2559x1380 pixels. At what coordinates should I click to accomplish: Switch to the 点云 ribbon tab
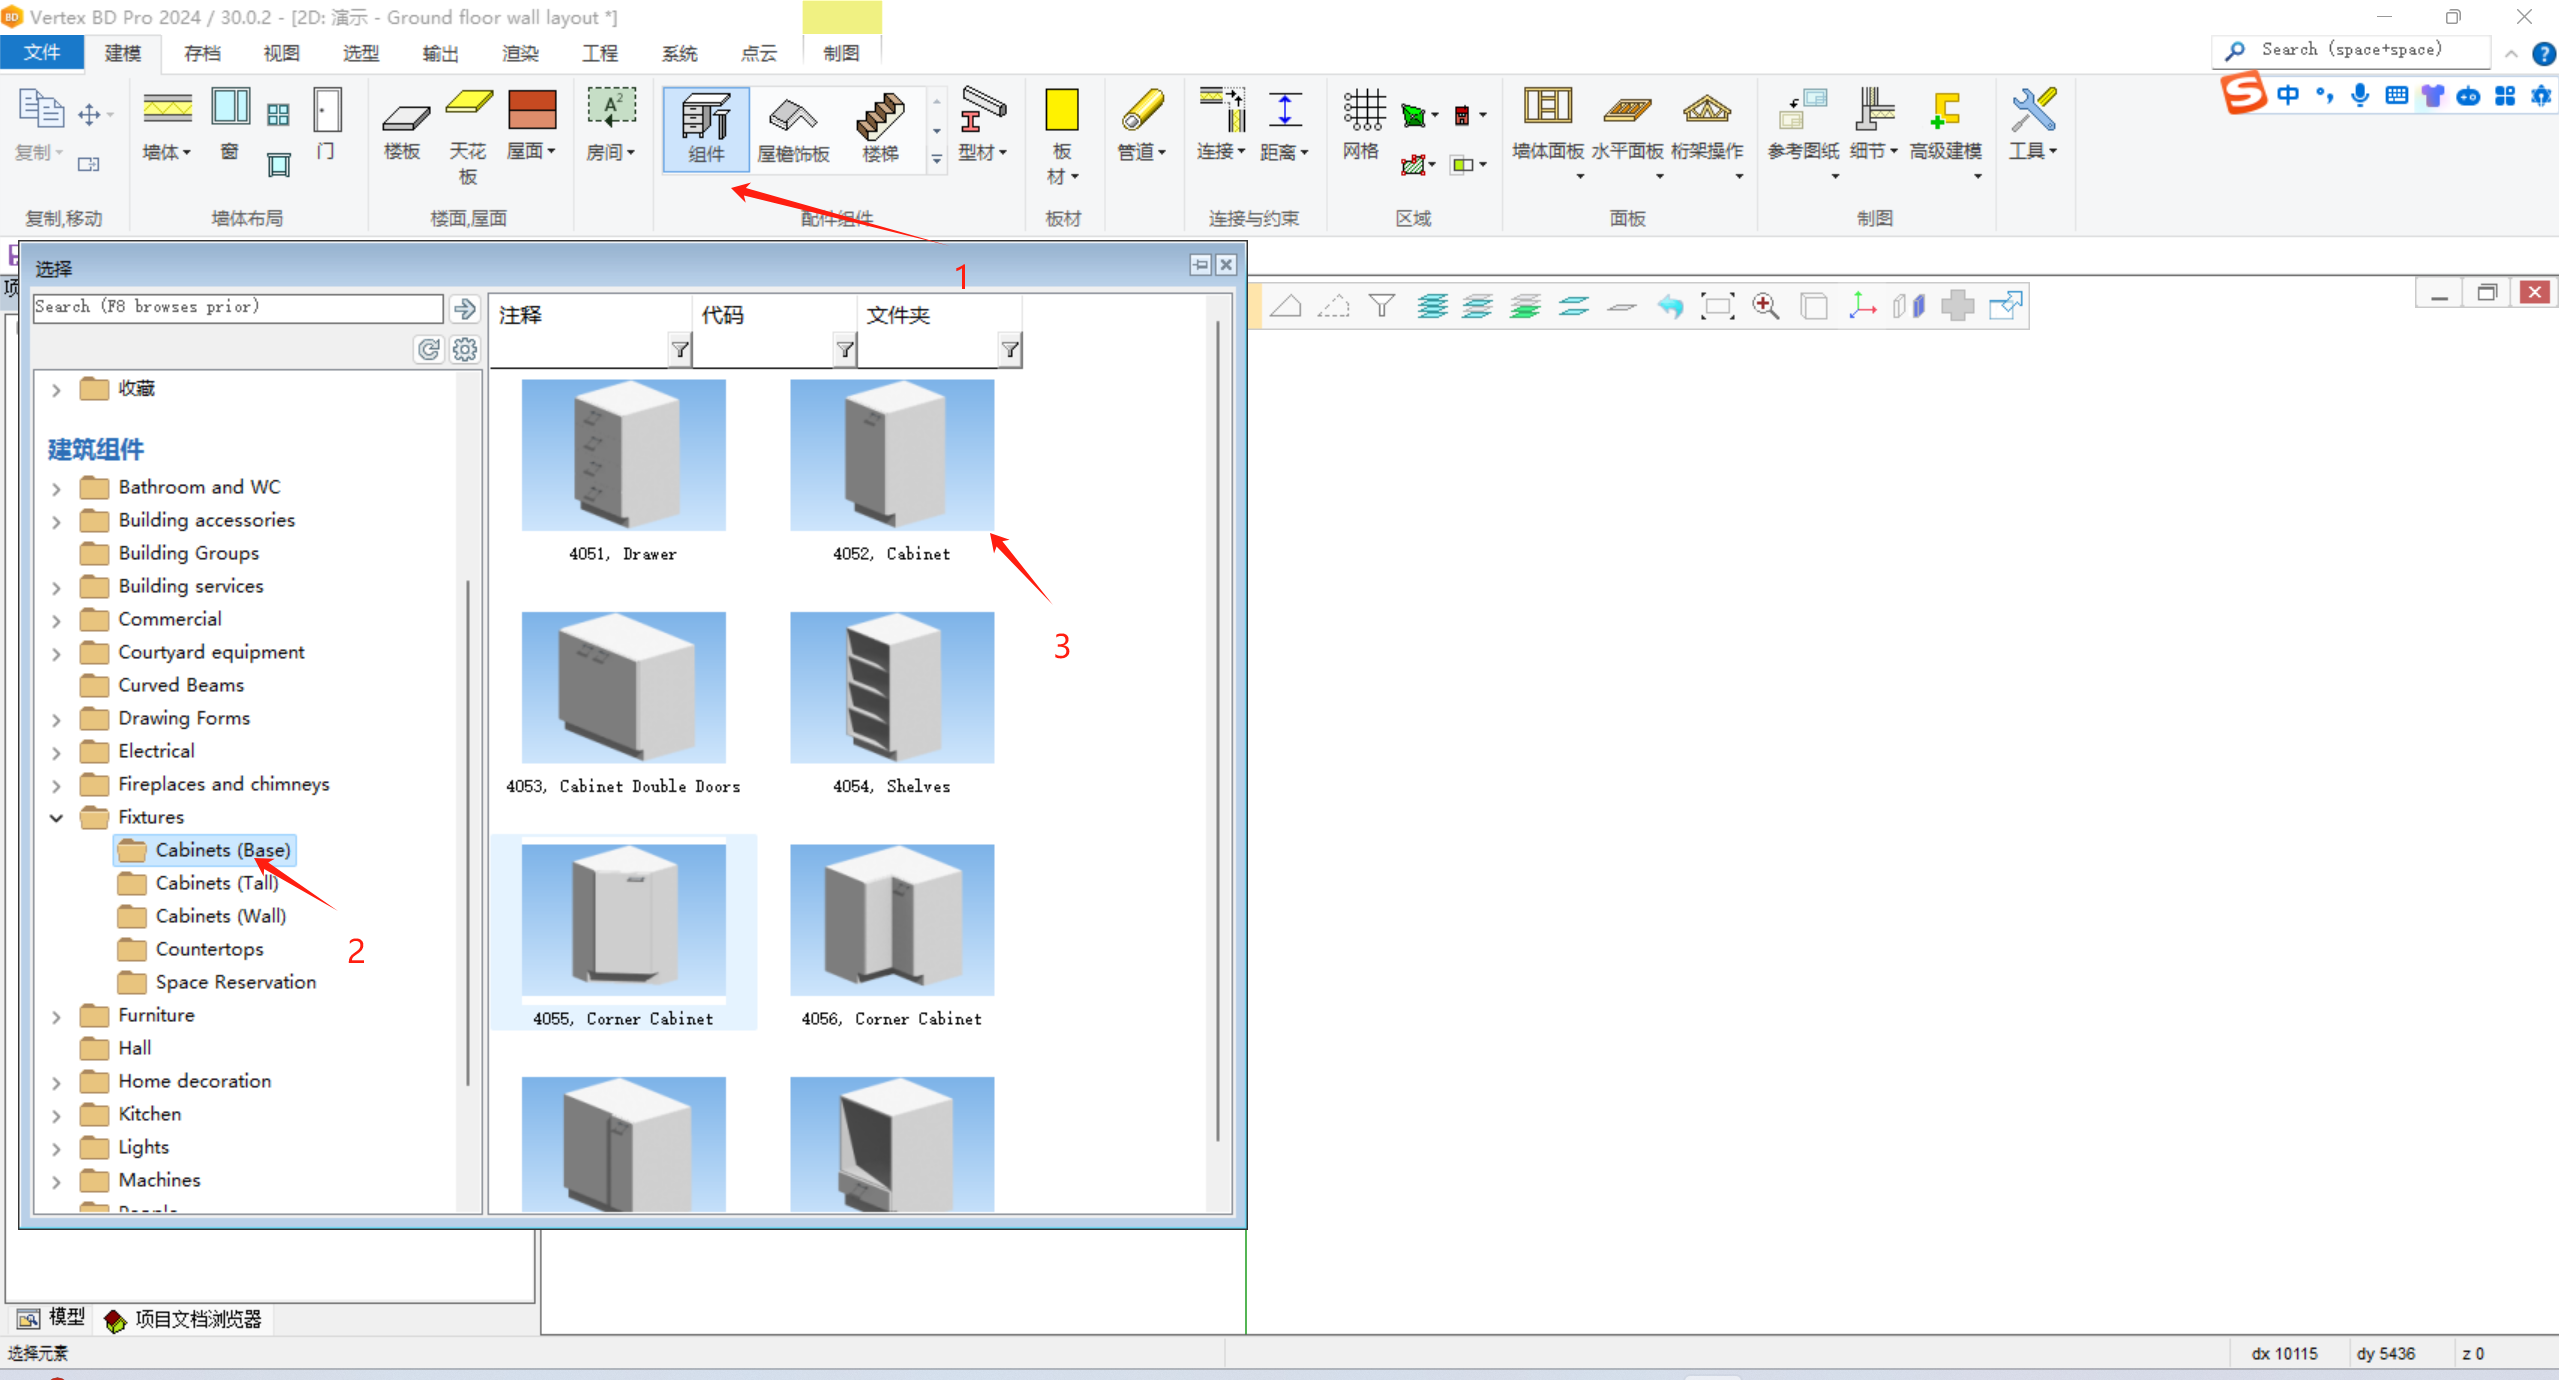click(758, 53)
